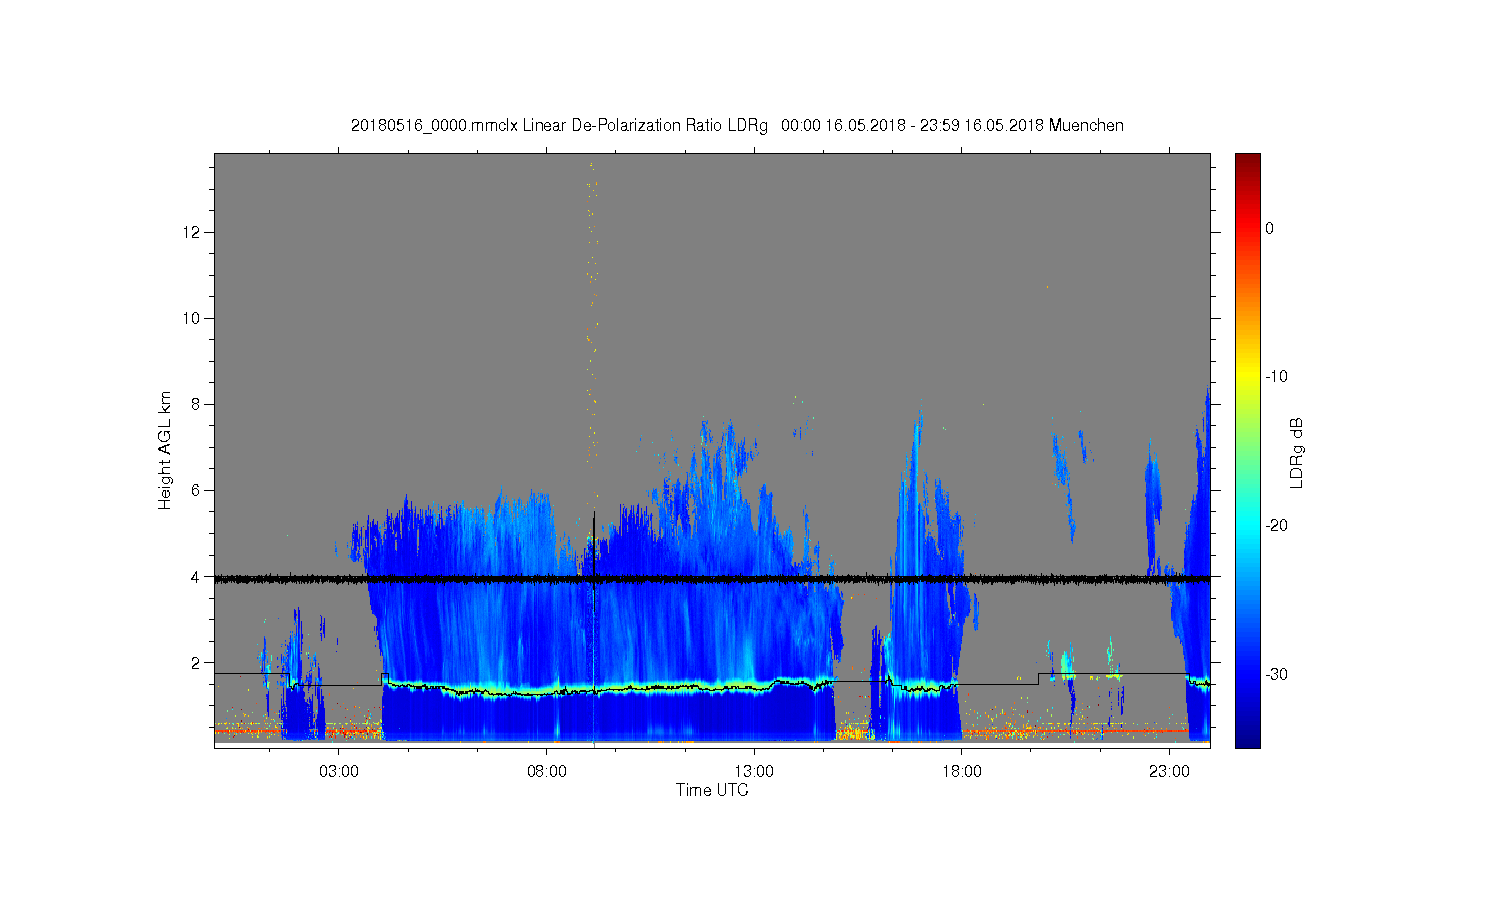Click the 03:00 time tick label
Viewport: 1500px width, 900px height.
pyautogui.click(x=339, y=772)
